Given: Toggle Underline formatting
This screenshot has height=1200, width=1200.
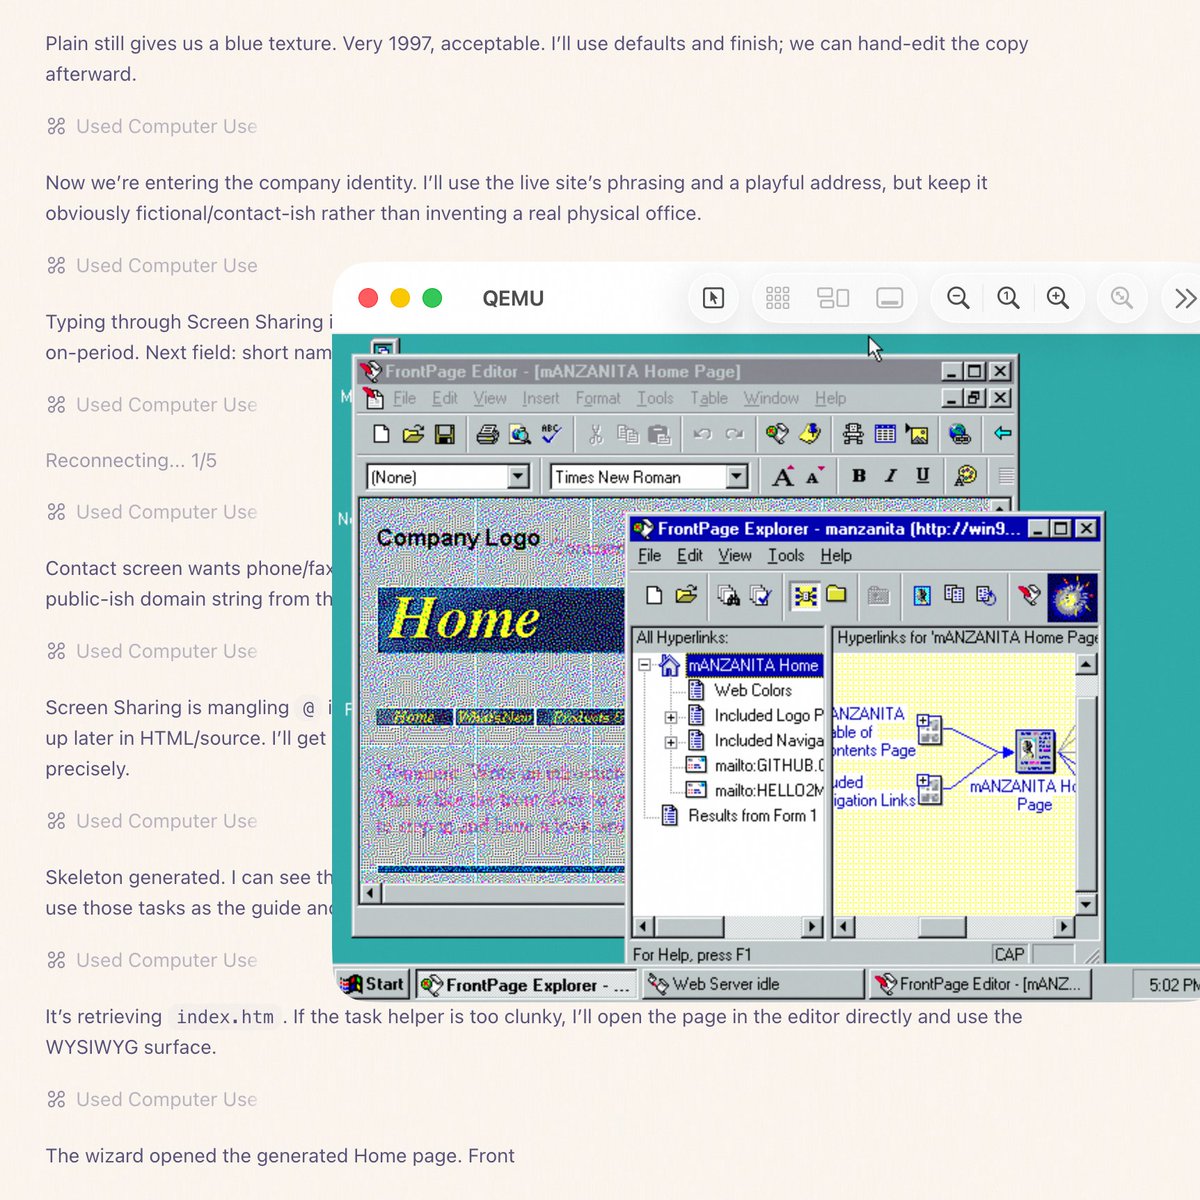Looking at the screenshot, I should [922, 477].
